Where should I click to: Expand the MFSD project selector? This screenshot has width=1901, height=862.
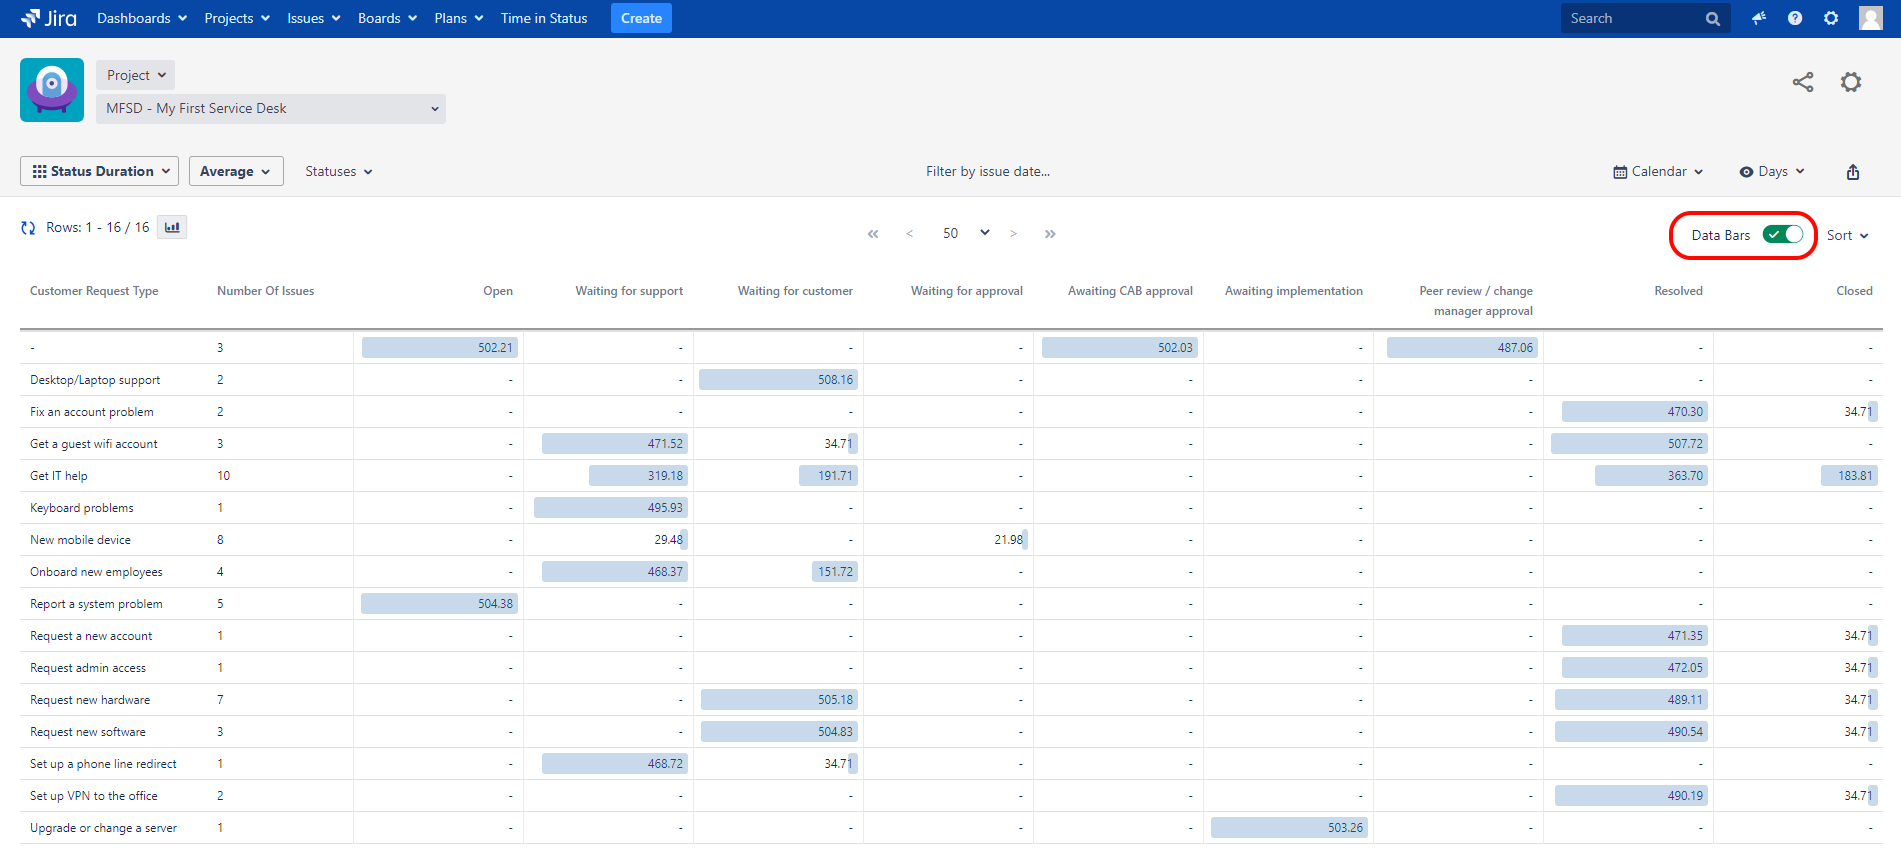coord(271,109)
